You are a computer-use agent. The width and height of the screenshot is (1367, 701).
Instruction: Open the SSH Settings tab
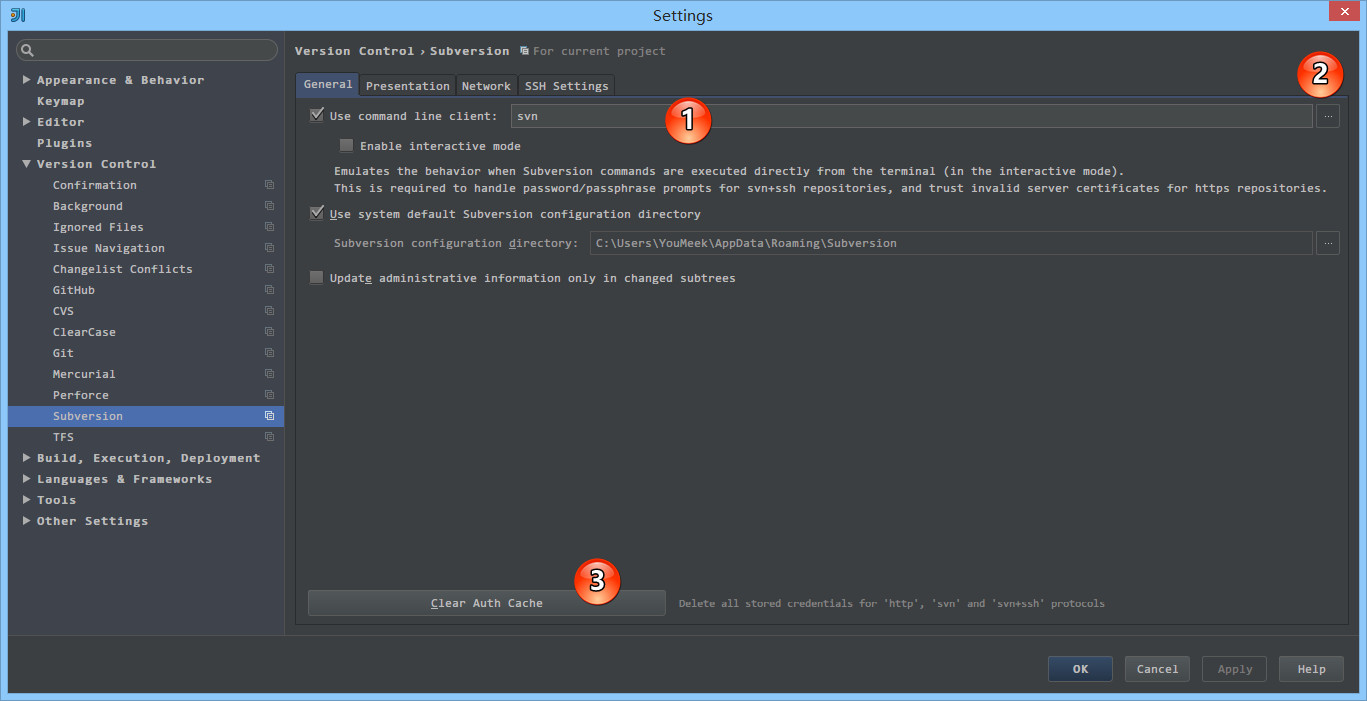point(566,86)
